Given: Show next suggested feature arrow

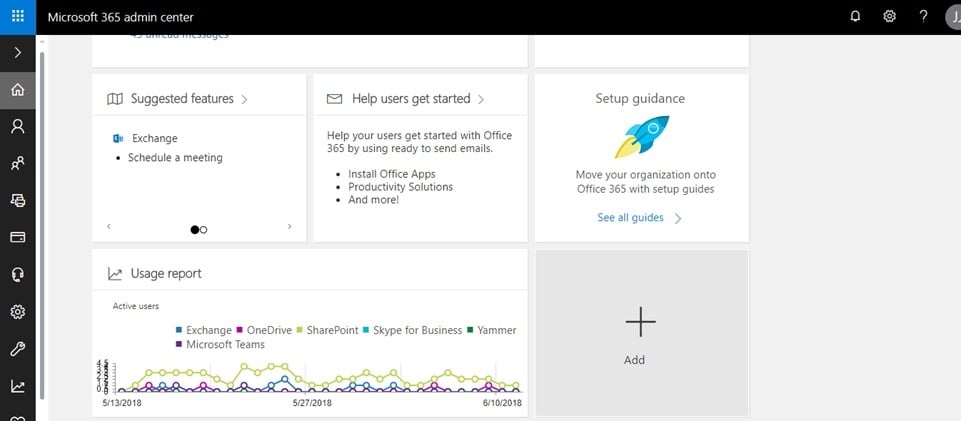Looking at the screenshot, I should pyautogui.click(x=289, y=227).
